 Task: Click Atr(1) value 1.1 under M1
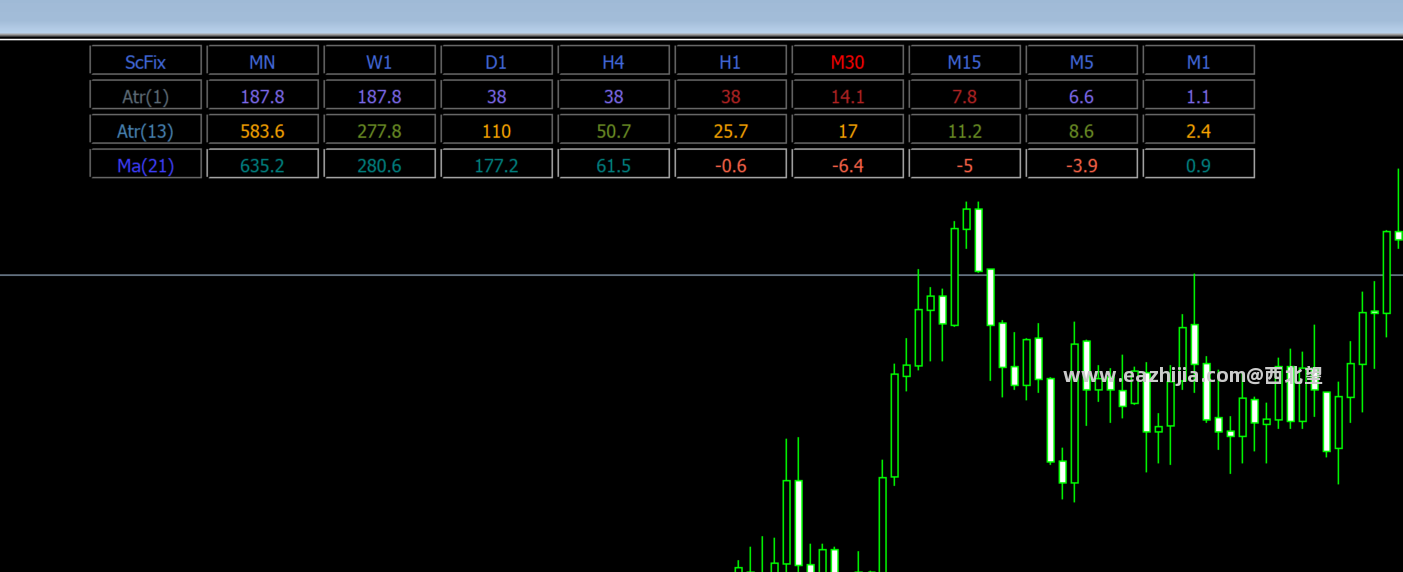1199,95
